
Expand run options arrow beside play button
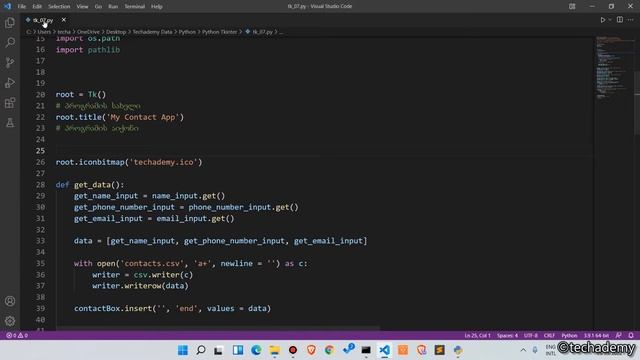610,20
